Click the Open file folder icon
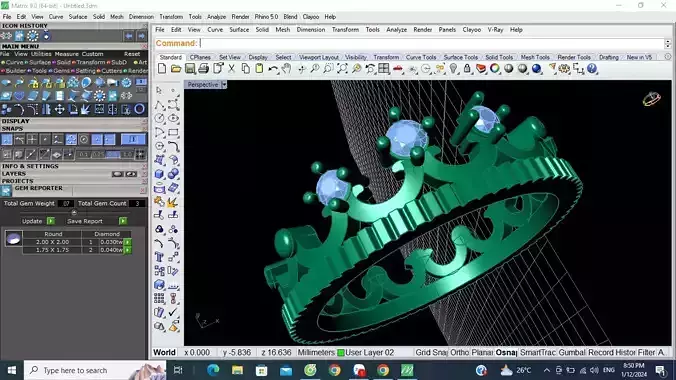Viewport: 676px width, 380px height. click(176, 69)
